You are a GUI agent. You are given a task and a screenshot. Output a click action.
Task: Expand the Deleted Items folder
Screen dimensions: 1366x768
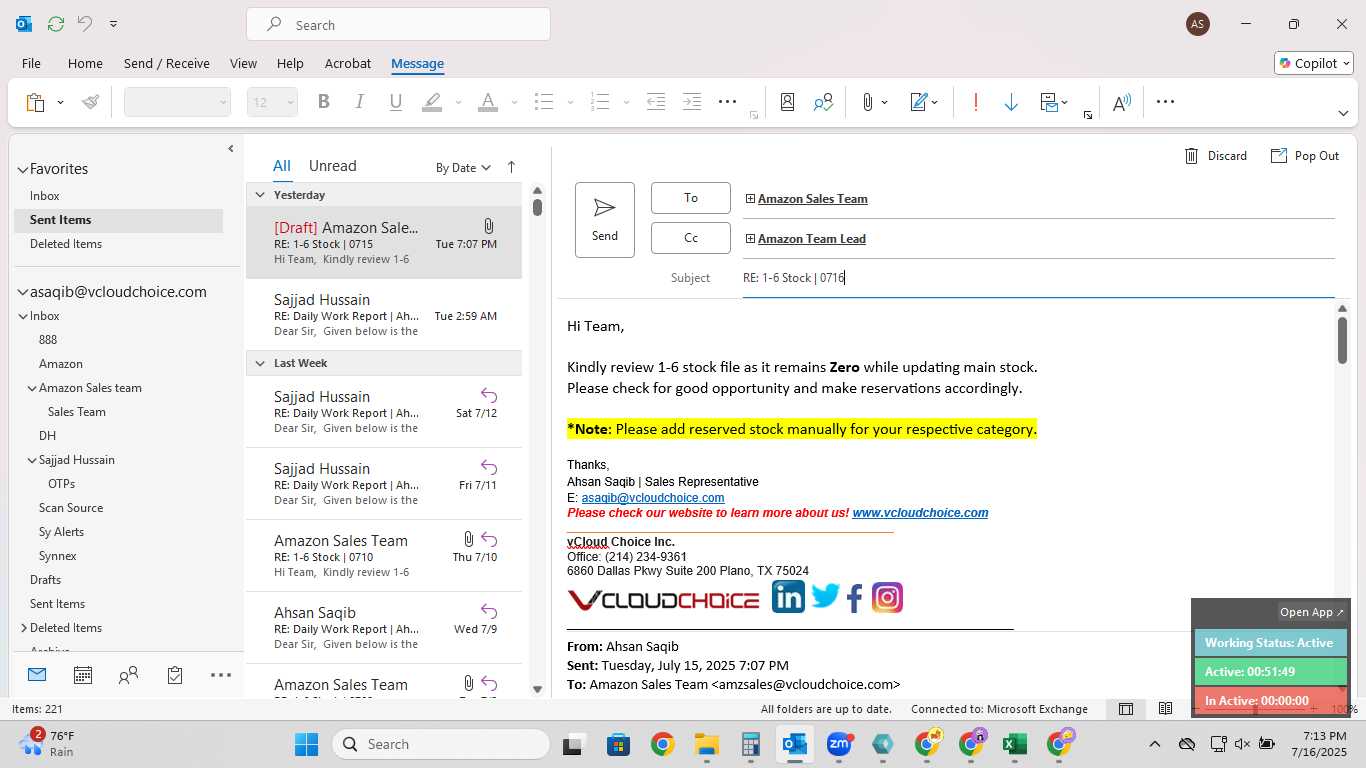click(x=23, y=628)
